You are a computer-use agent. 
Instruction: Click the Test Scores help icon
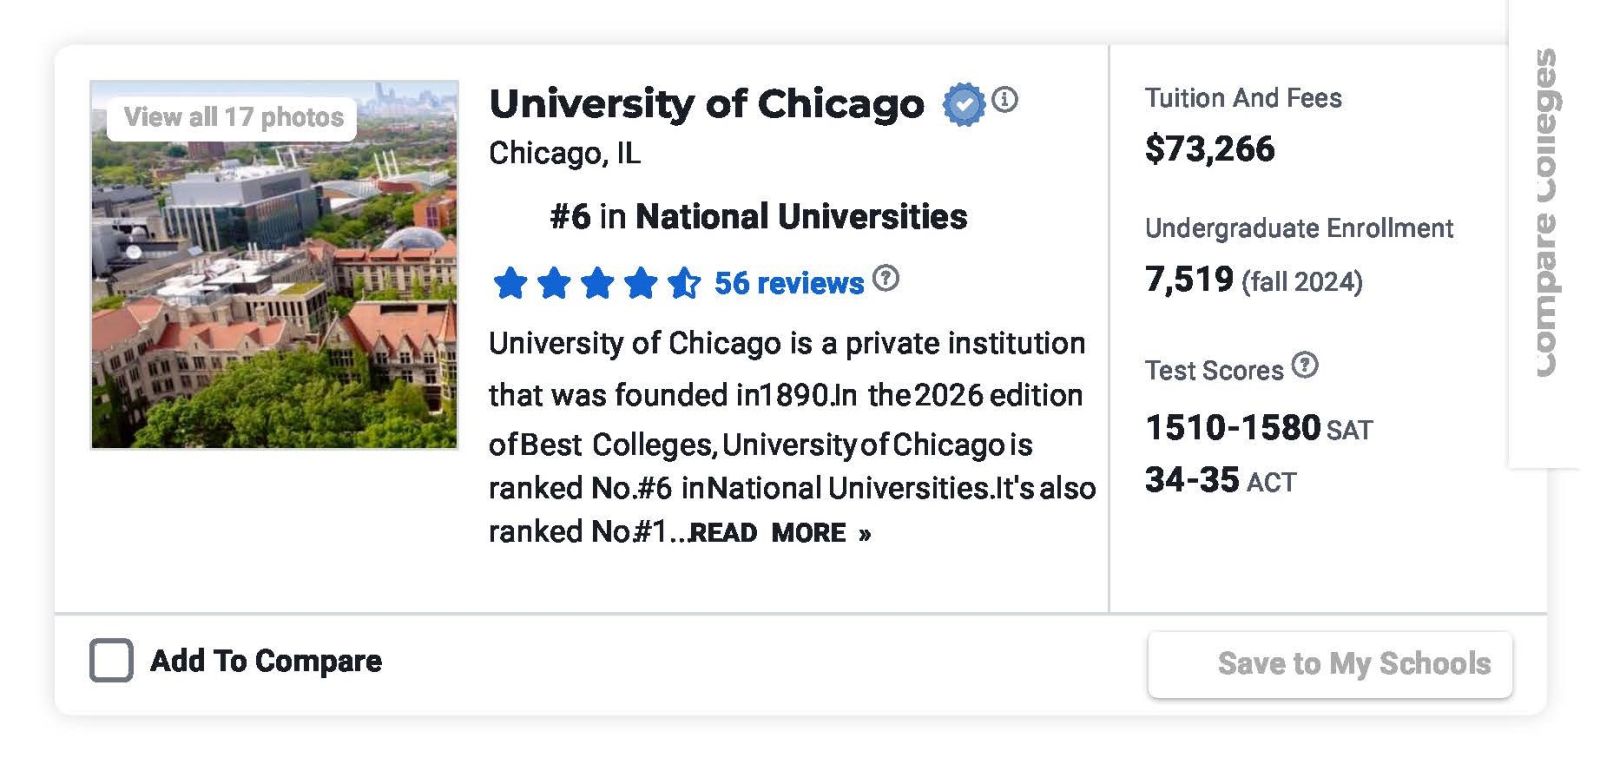1304,365
